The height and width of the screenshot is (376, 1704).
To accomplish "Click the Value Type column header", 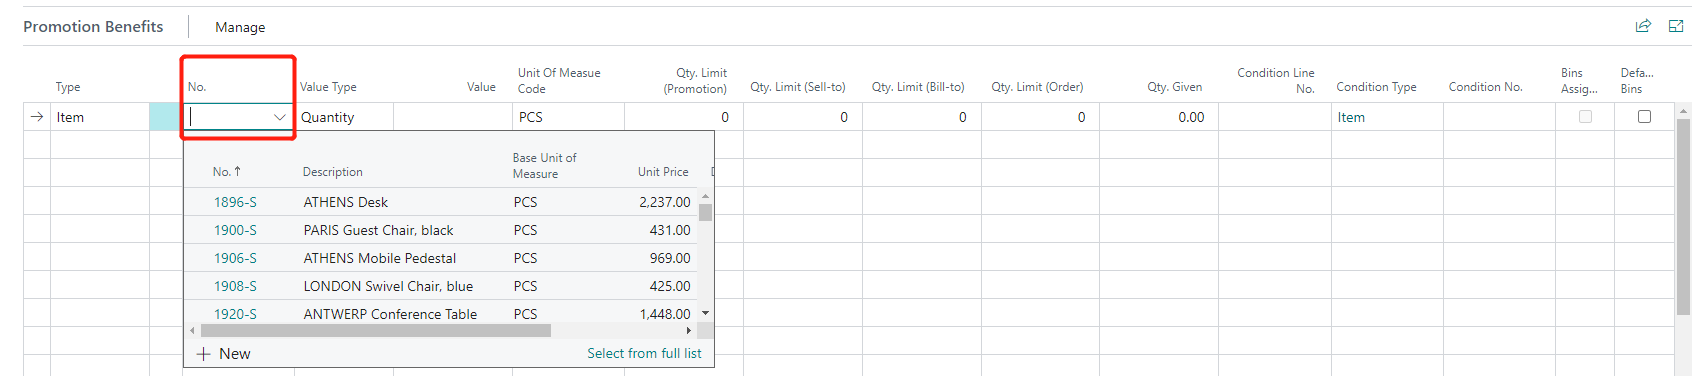I will [328, 87].
